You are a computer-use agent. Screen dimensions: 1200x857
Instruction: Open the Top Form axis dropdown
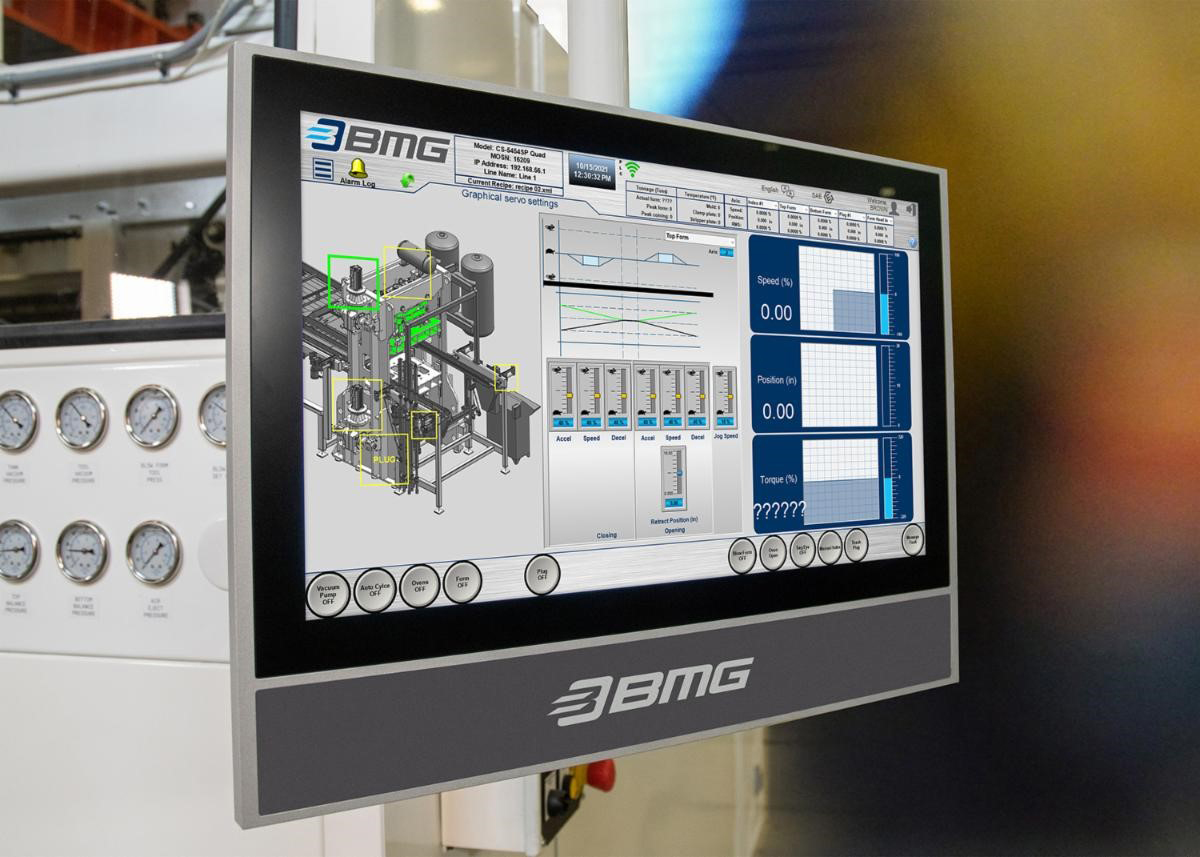click(699, 239)
